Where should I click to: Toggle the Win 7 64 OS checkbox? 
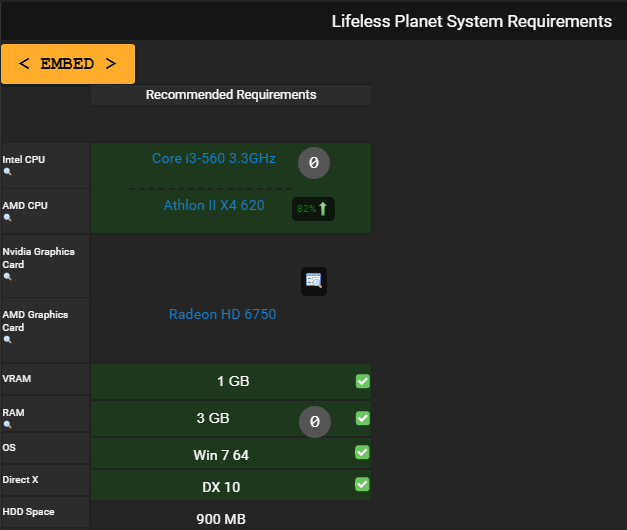[362, 452]
